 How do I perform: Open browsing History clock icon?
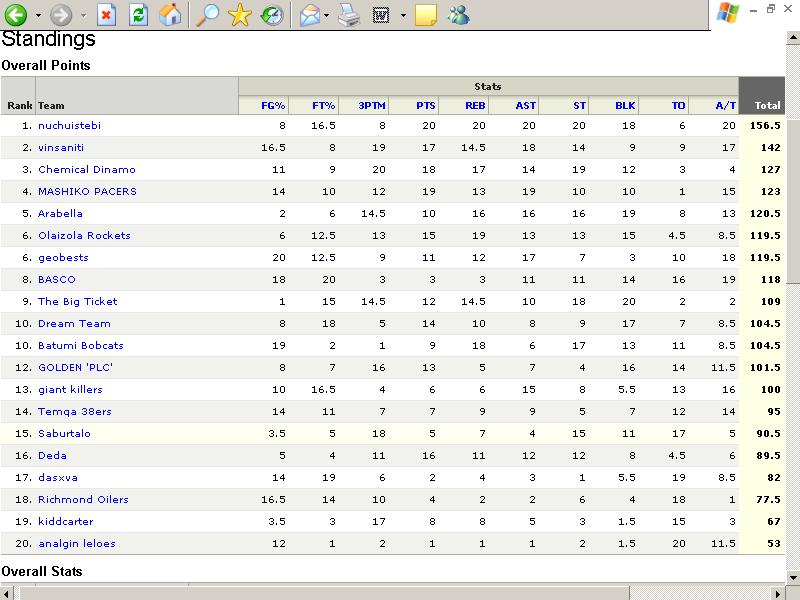click(x=272, y=15)
